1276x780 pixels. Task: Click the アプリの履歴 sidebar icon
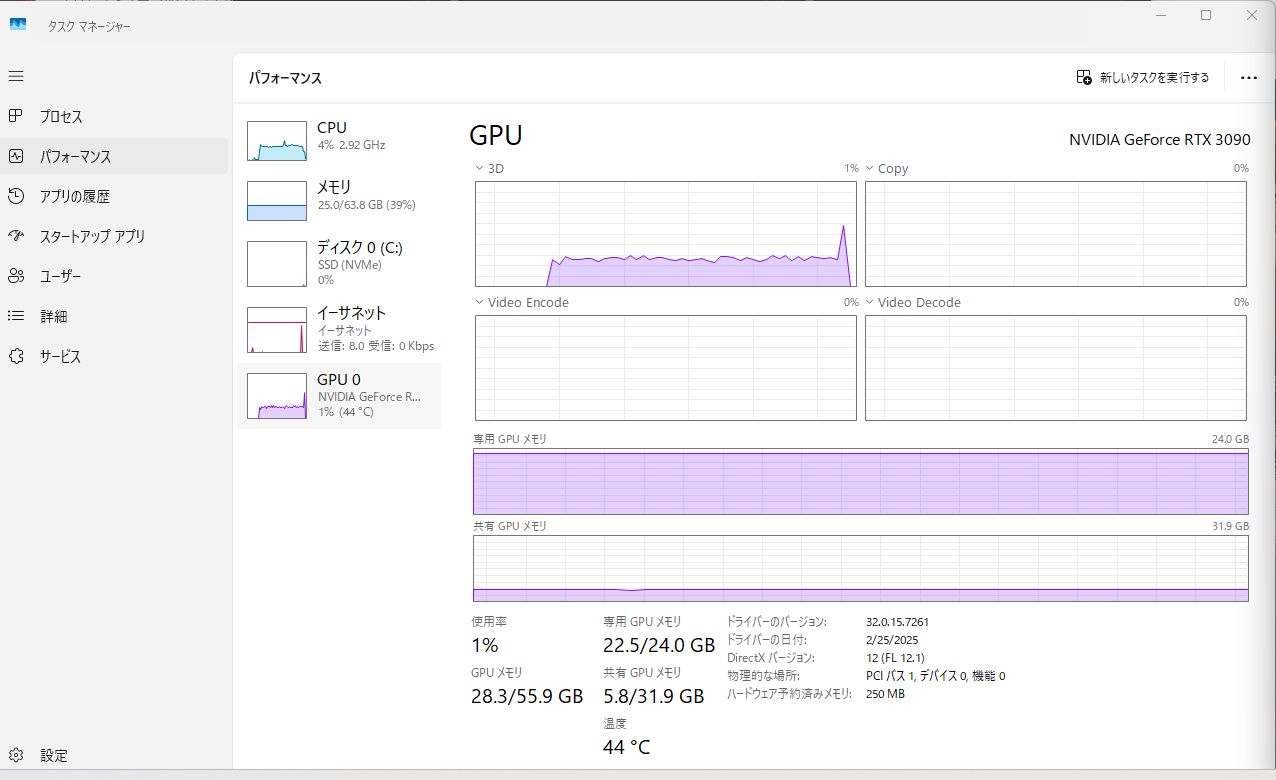tap(16, 196)
